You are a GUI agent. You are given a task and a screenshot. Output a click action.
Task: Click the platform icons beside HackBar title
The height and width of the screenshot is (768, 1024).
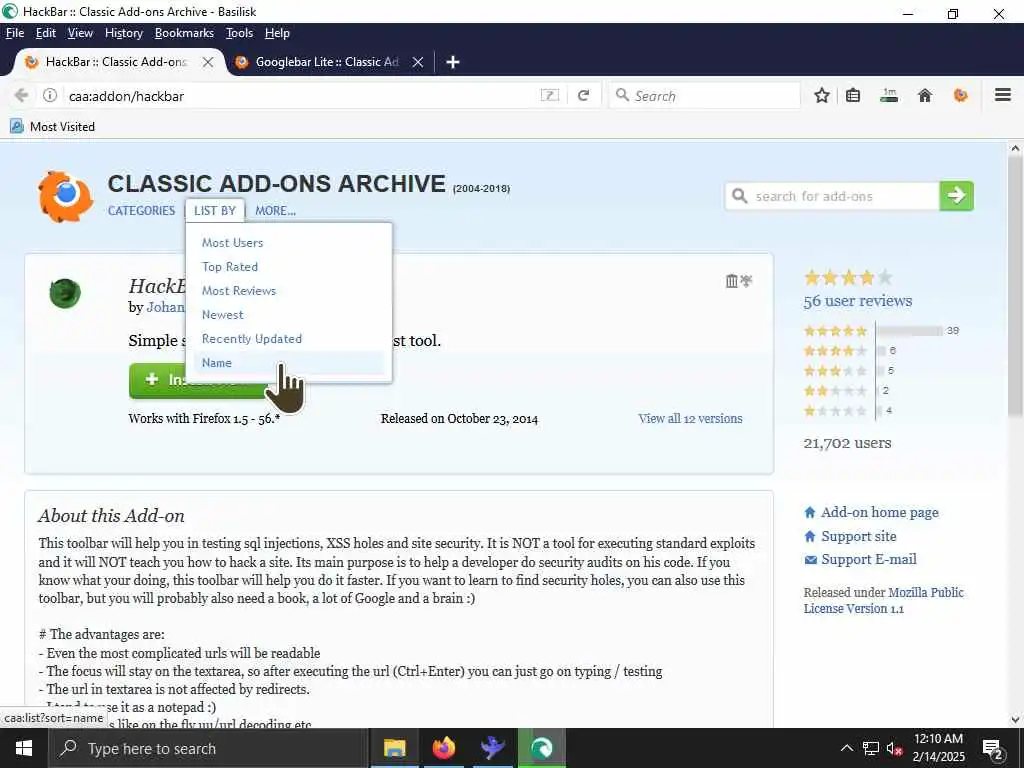(739, 281)
